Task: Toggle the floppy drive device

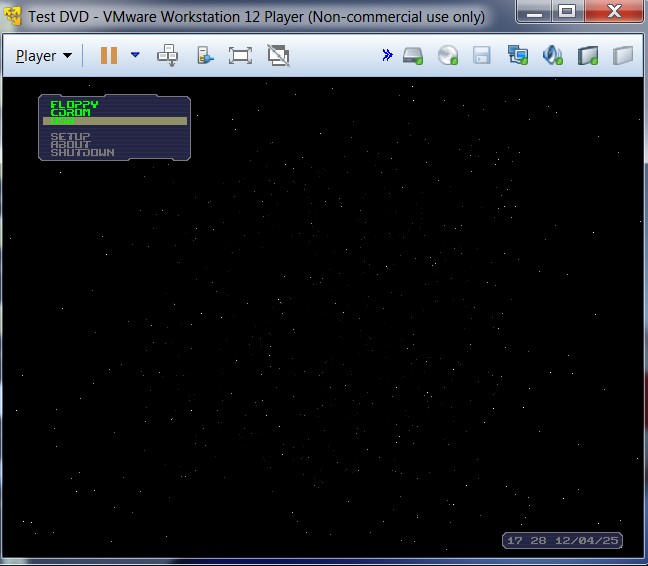Action: [x=482, y=56]
